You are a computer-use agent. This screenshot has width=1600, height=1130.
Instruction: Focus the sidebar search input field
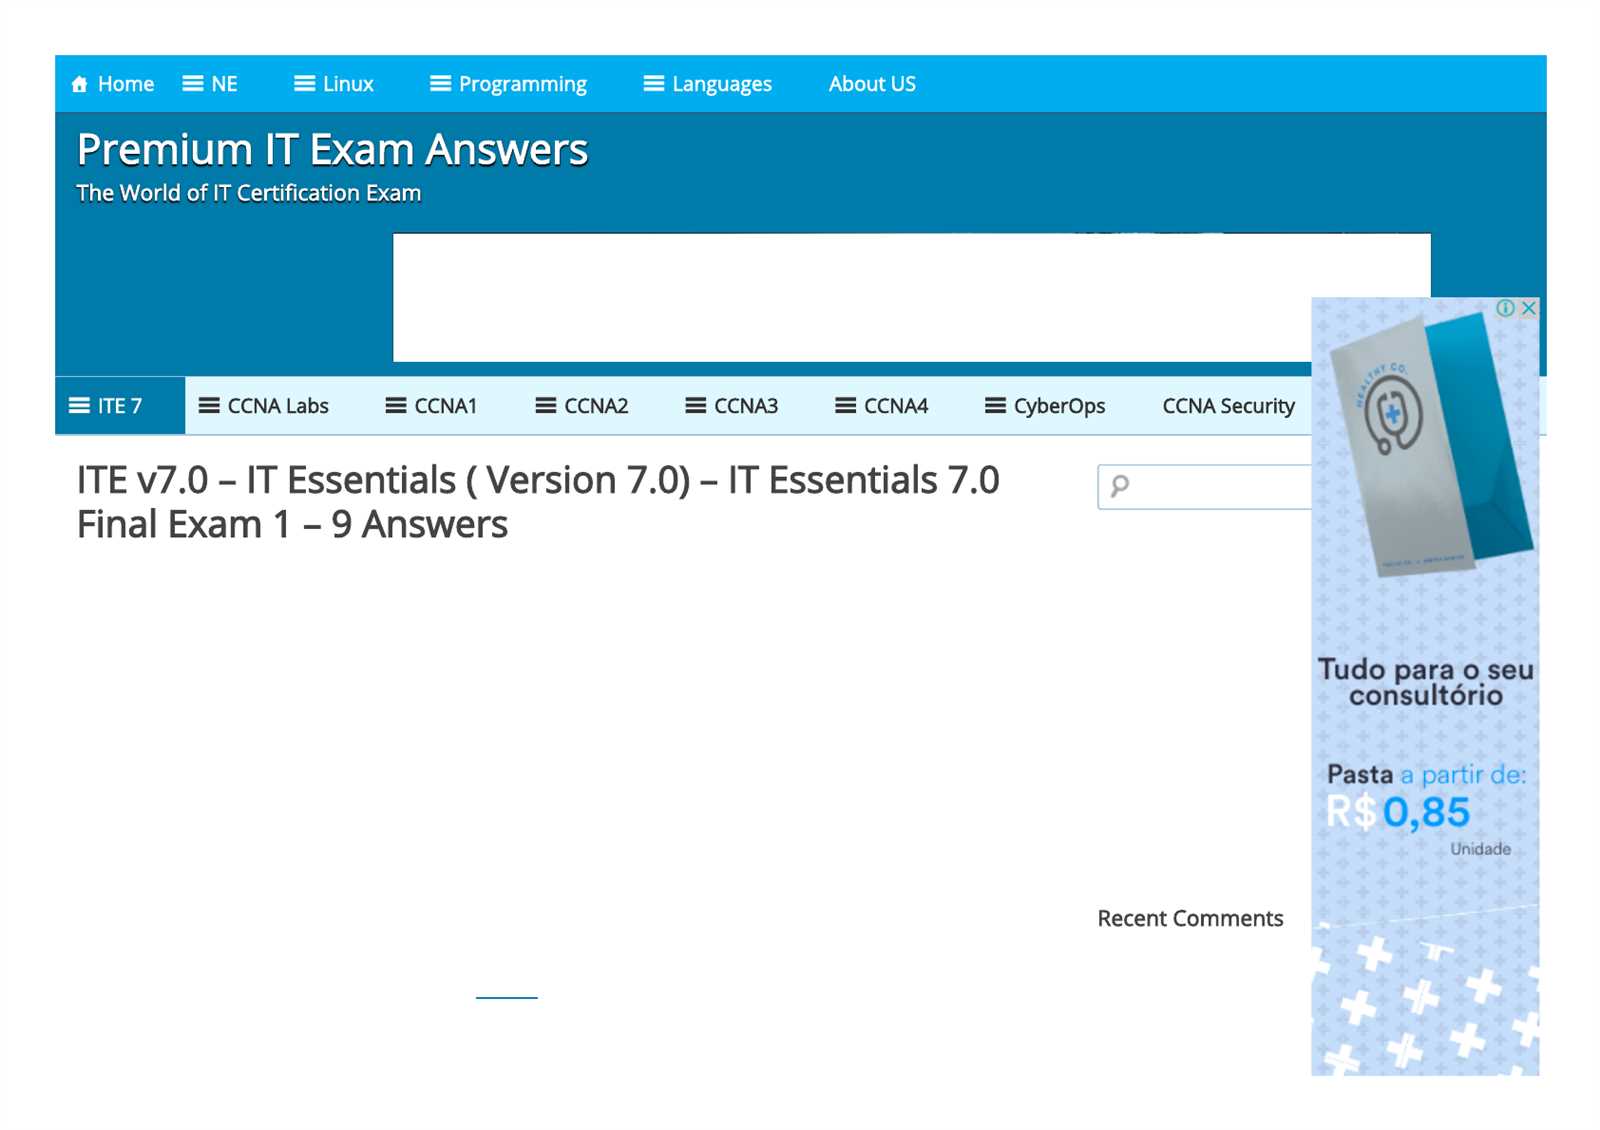1205,487
